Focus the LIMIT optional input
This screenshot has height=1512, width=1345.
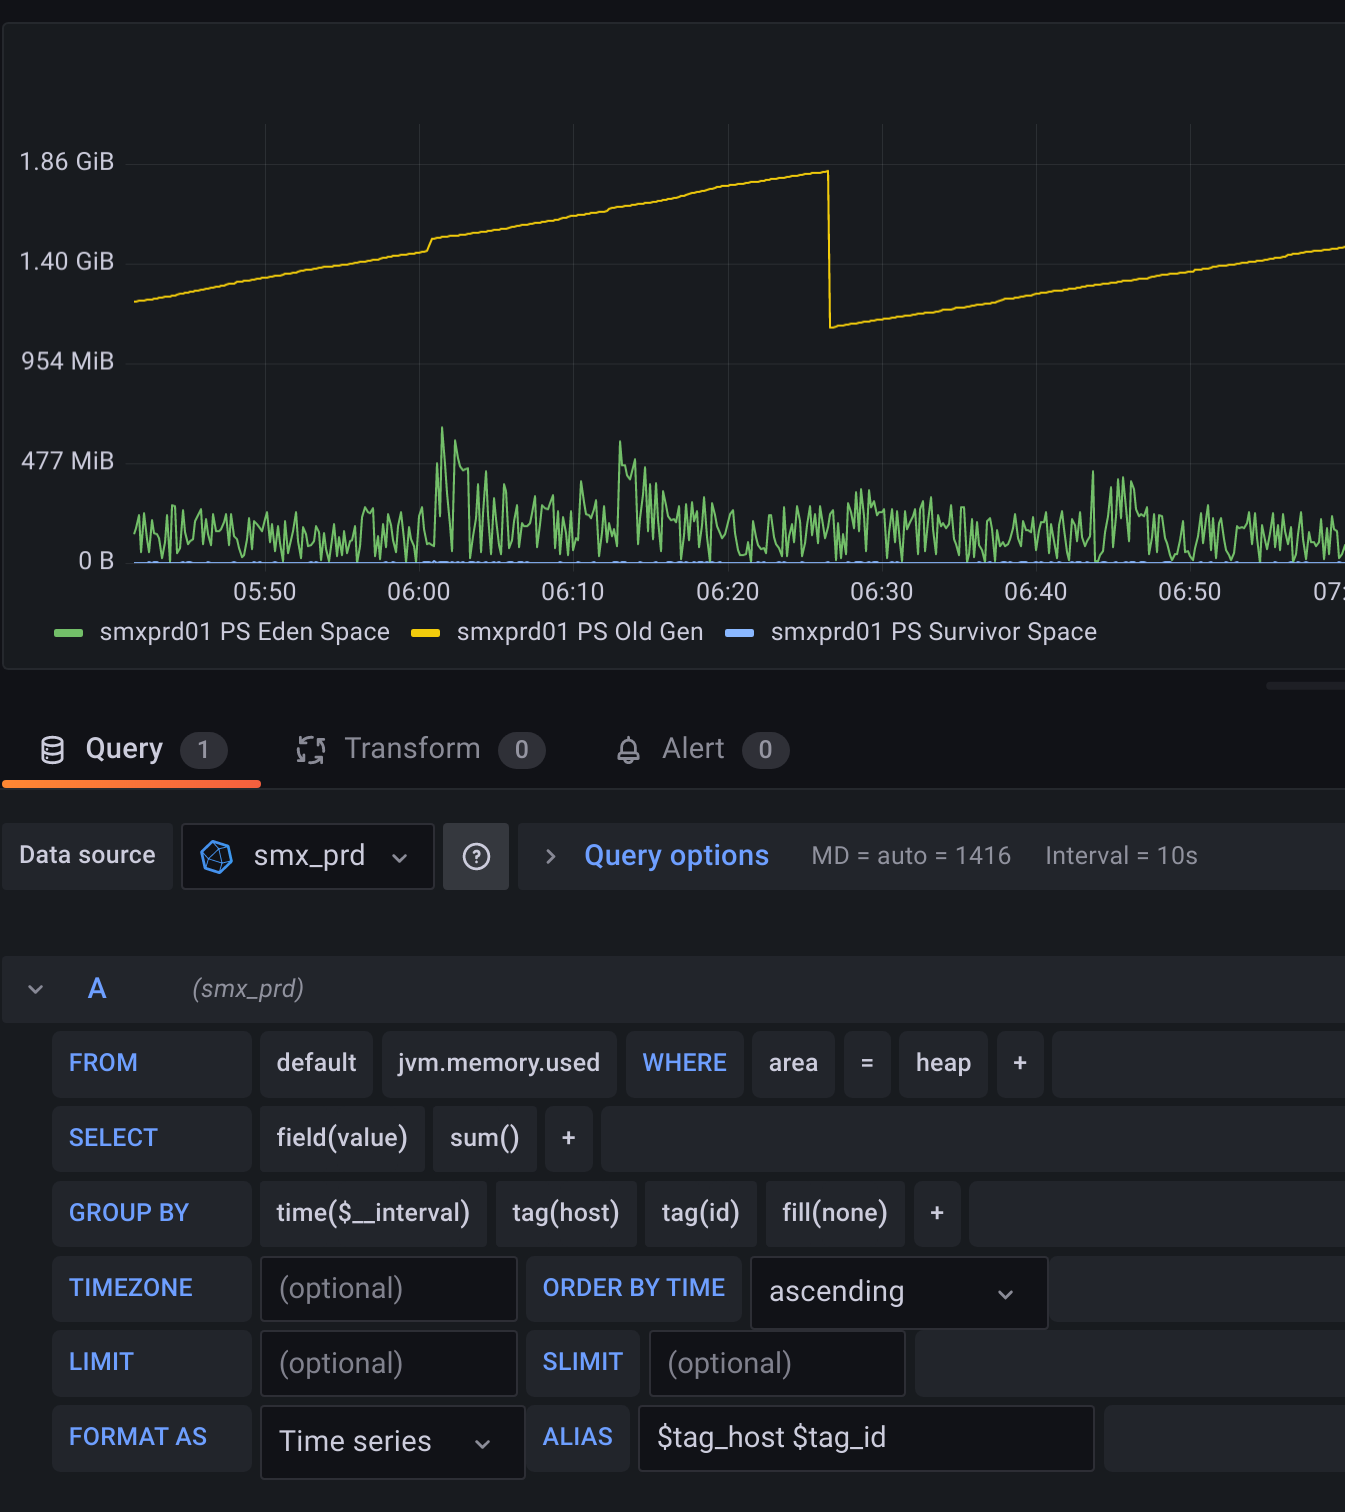pyautogui.click(x=389, y=1363)
